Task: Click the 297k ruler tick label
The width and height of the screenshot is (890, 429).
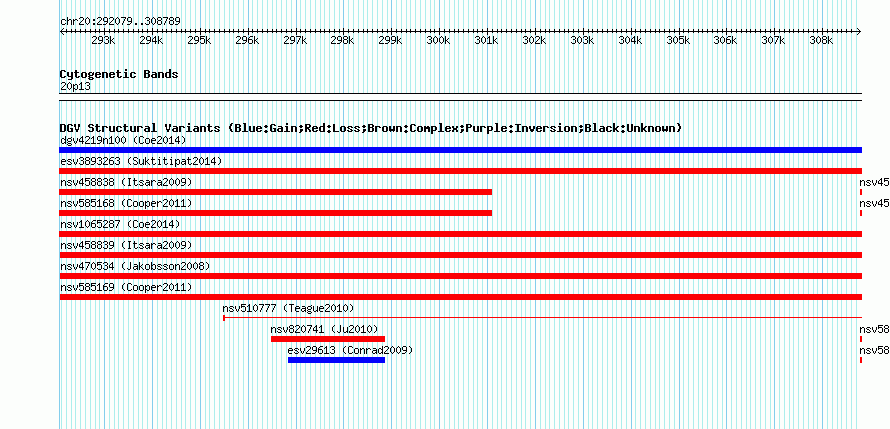Action: click(295, 41)
